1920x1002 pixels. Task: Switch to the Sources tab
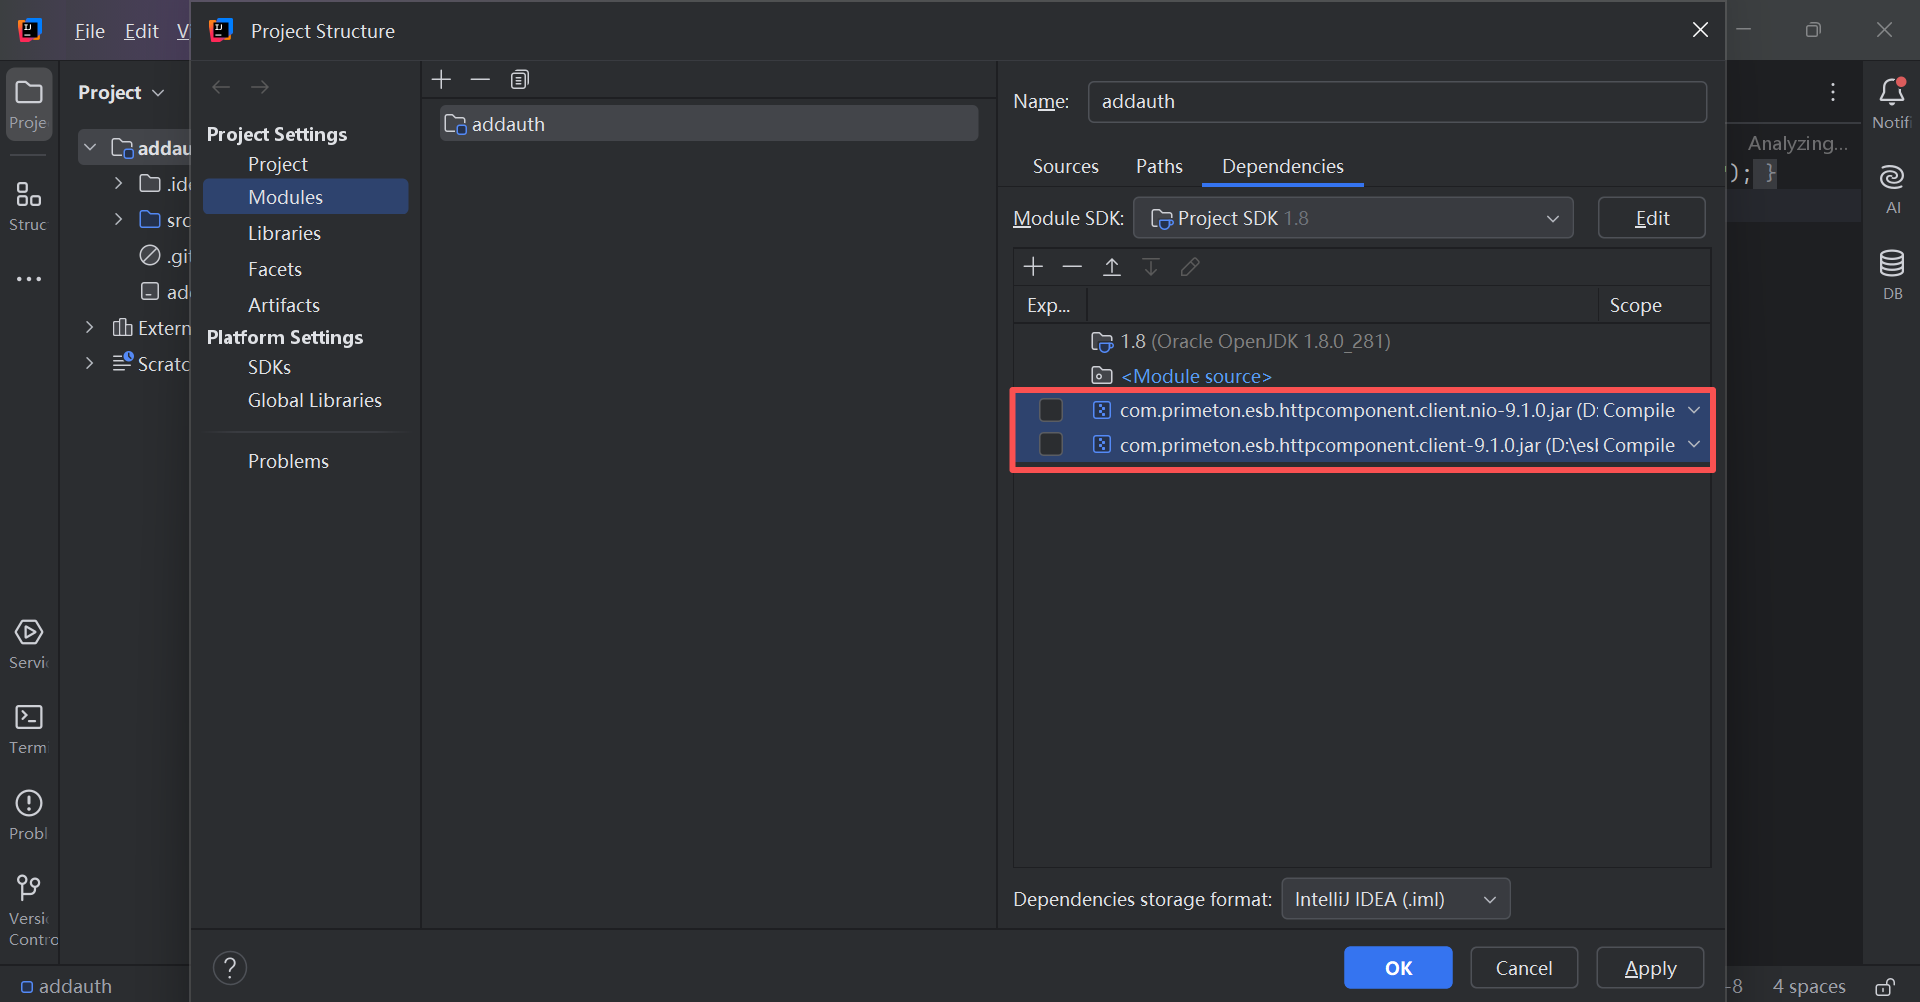tap(1065, 167)
